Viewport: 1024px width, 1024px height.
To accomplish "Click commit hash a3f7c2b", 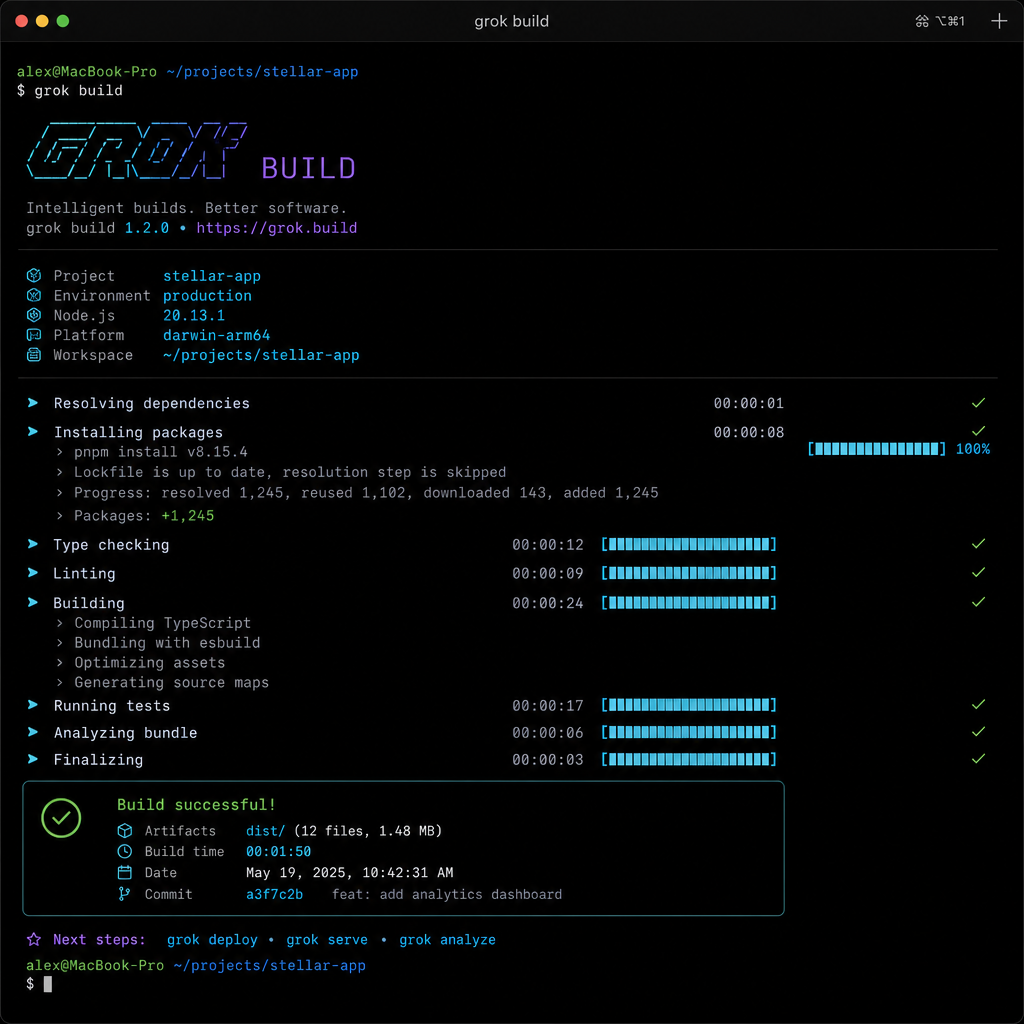I will tap(274, 894).
